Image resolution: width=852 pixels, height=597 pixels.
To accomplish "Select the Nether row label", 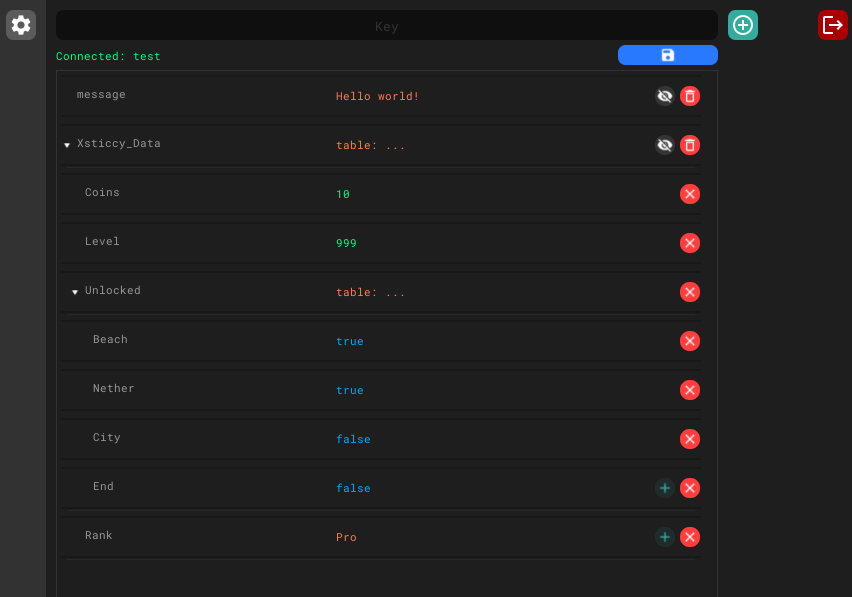I will pyautogui.click(x=114, y=388).
